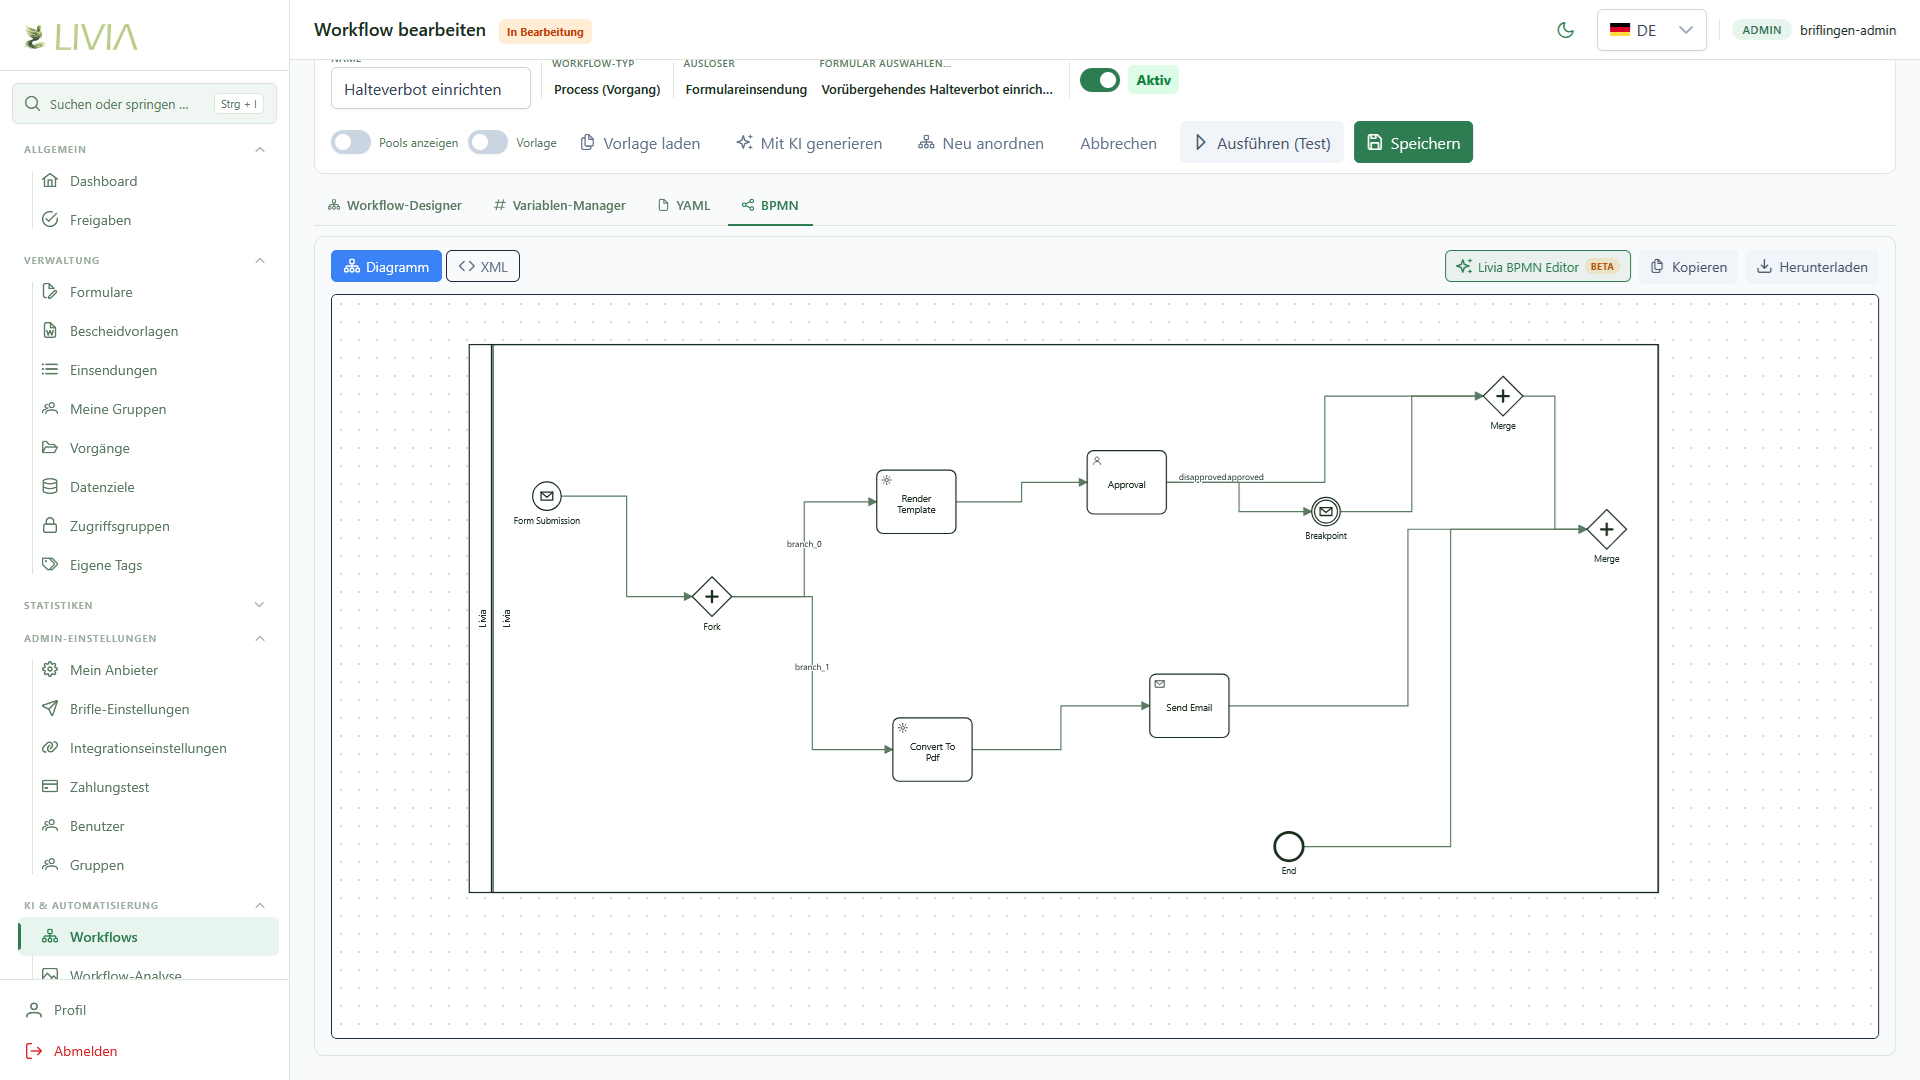
Task: Click the Form Submission start event node
Action: pyautogui.click(x=546, y=496)
